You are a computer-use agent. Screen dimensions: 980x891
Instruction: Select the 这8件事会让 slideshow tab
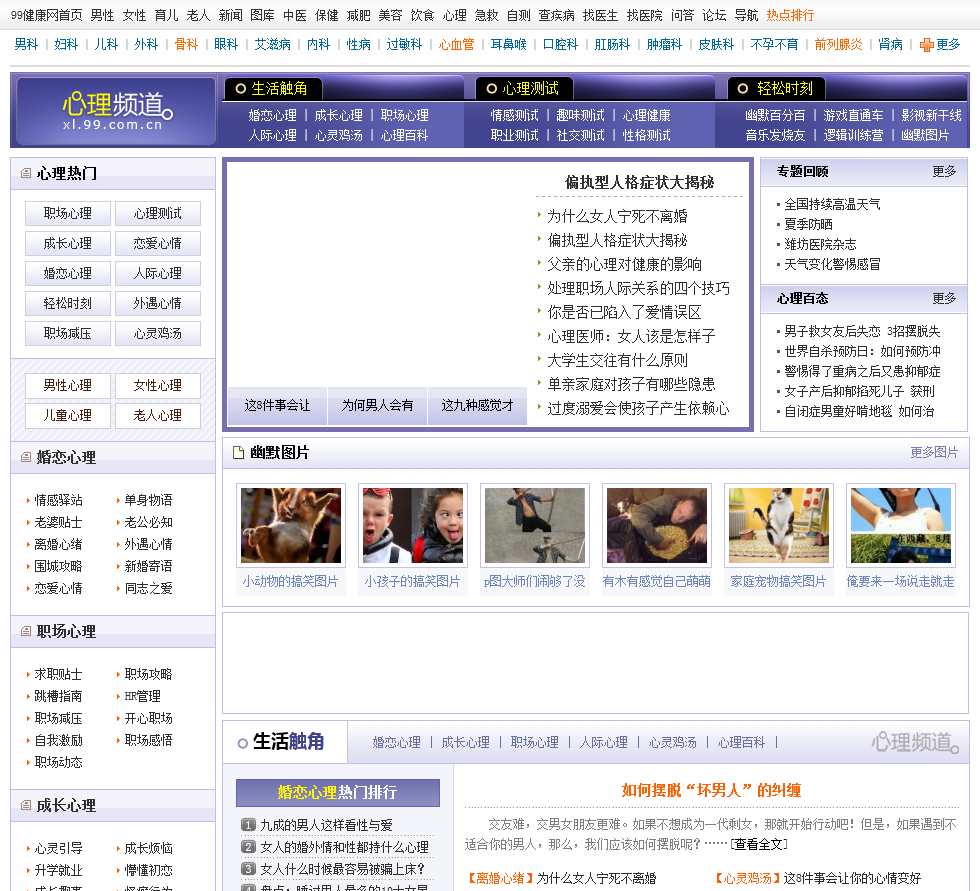point(277,406)
